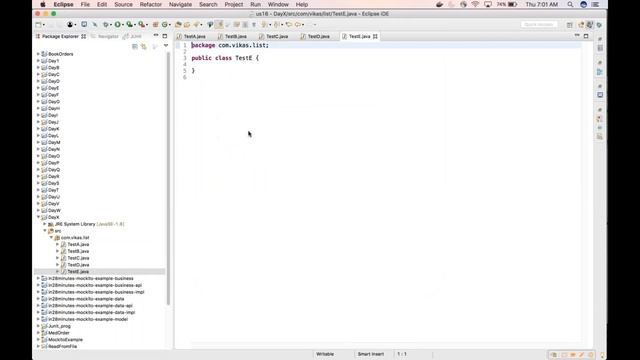This screenshot has width=640, height=360.
Task: Select the ReadFromFile project
Action: (62, 347)
